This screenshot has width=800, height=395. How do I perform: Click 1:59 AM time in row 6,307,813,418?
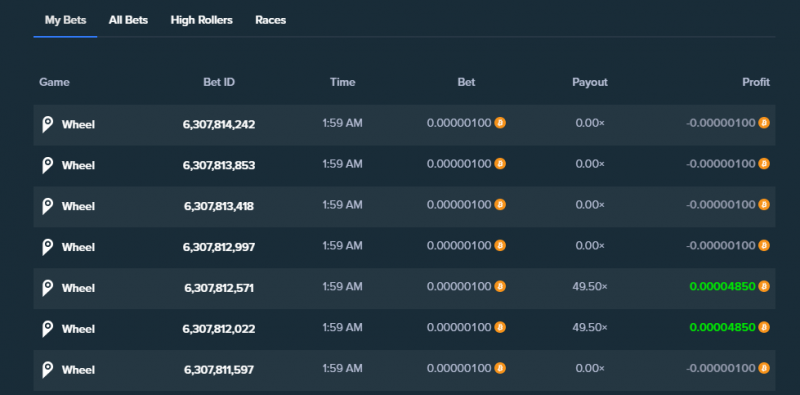click(342, 205)
